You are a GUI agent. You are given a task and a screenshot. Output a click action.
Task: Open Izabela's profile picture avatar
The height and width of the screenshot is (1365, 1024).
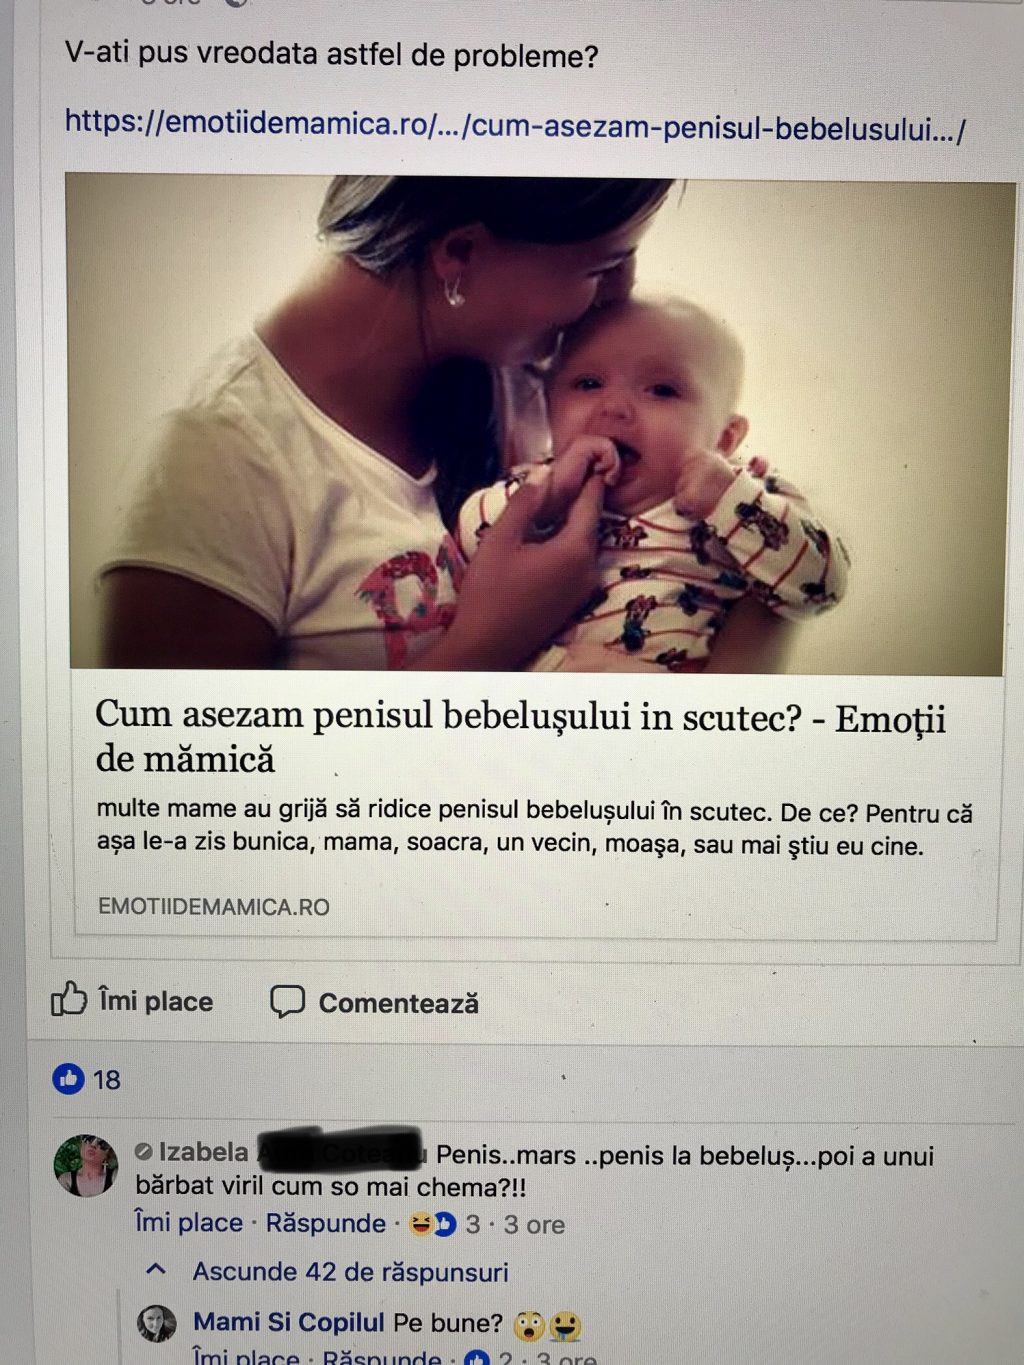pos(85,1165)
